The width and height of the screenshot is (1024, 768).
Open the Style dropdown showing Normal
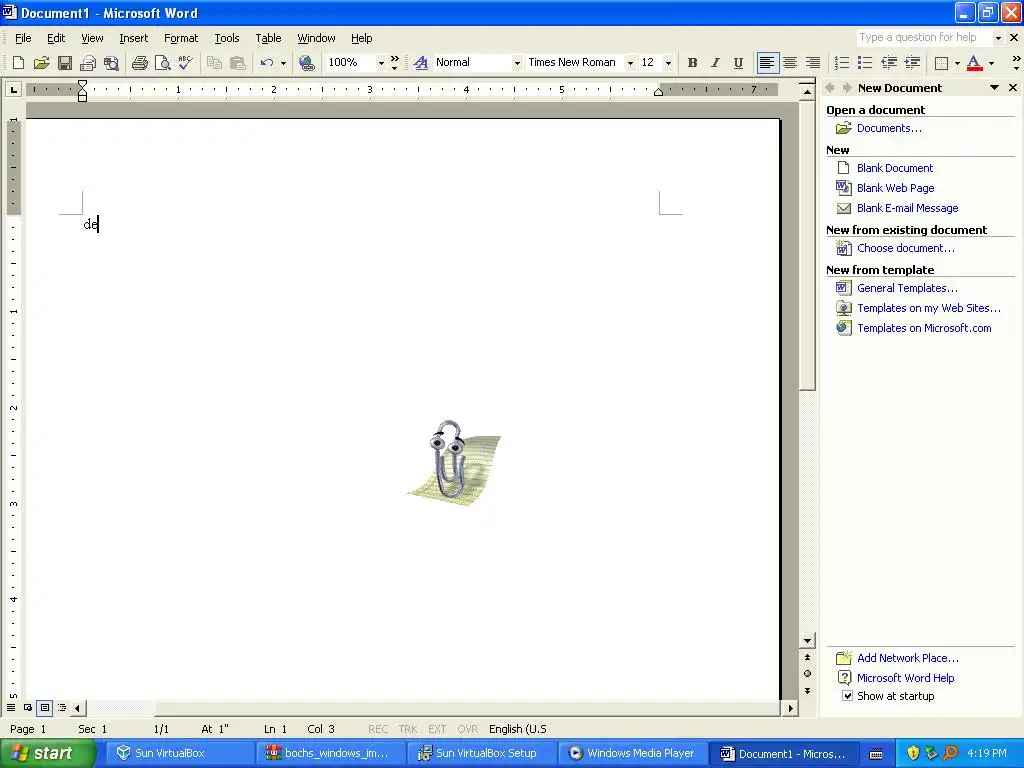click(517, 63)
